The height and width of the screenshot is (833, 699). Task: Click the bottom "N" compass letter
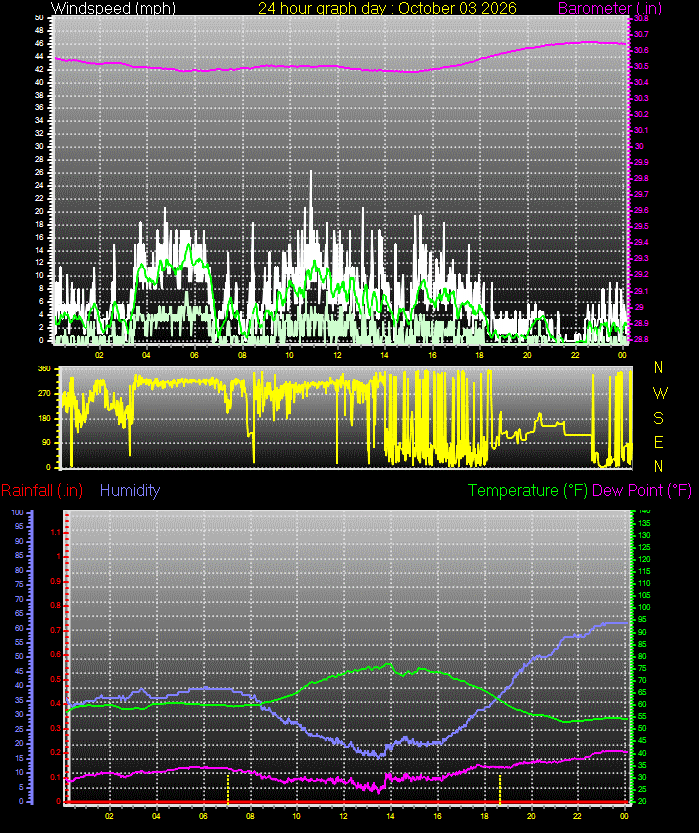point(659,466)
